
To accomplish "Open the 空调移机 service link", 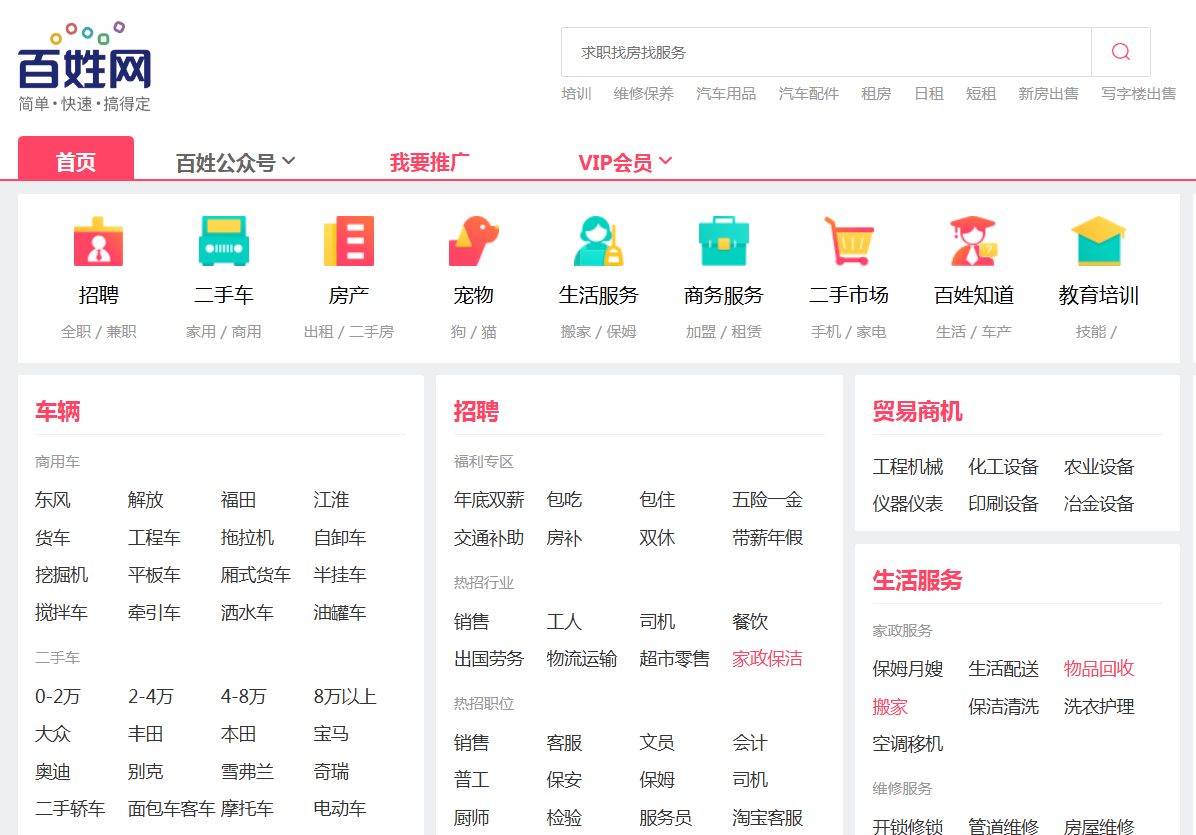I will point(908,744).
